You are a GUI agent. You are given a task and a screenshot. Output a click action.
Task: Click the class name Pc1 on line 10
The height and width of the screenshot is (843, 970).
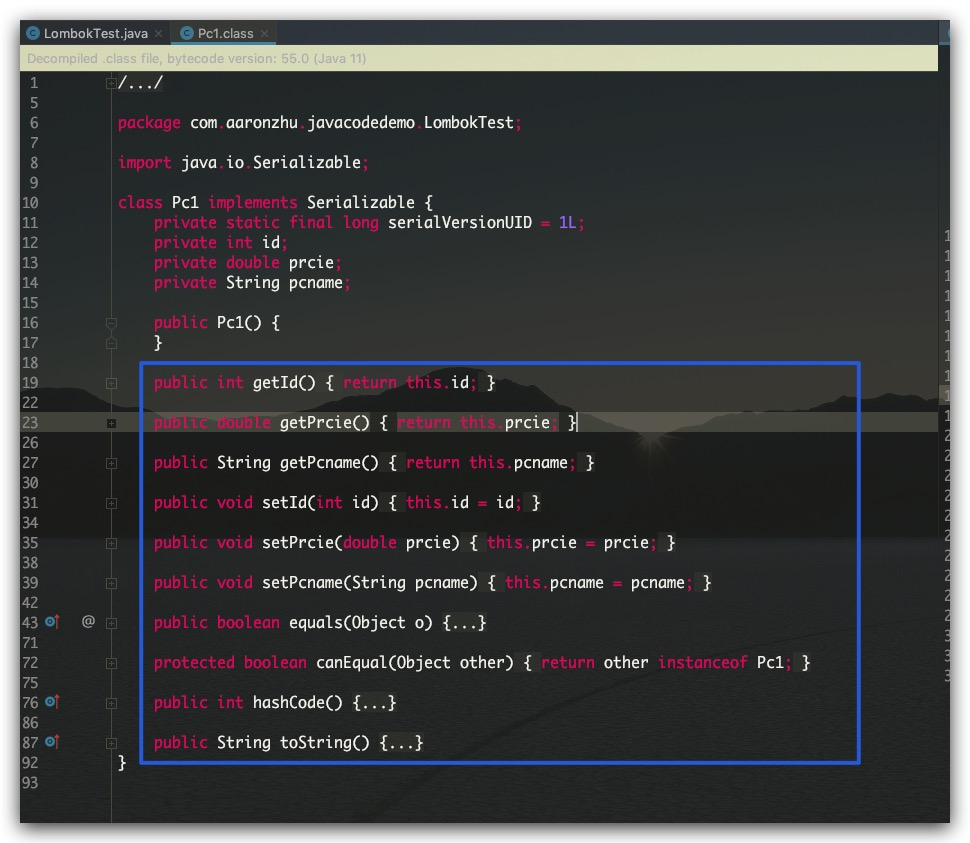pyautogui.click(x=185, y=202)
